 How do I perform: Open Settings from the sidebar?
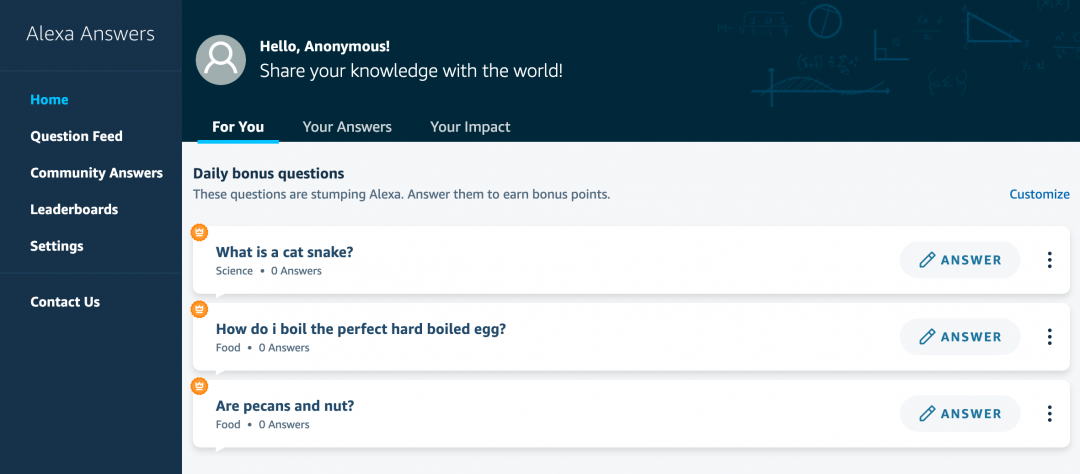pos(57,246)
